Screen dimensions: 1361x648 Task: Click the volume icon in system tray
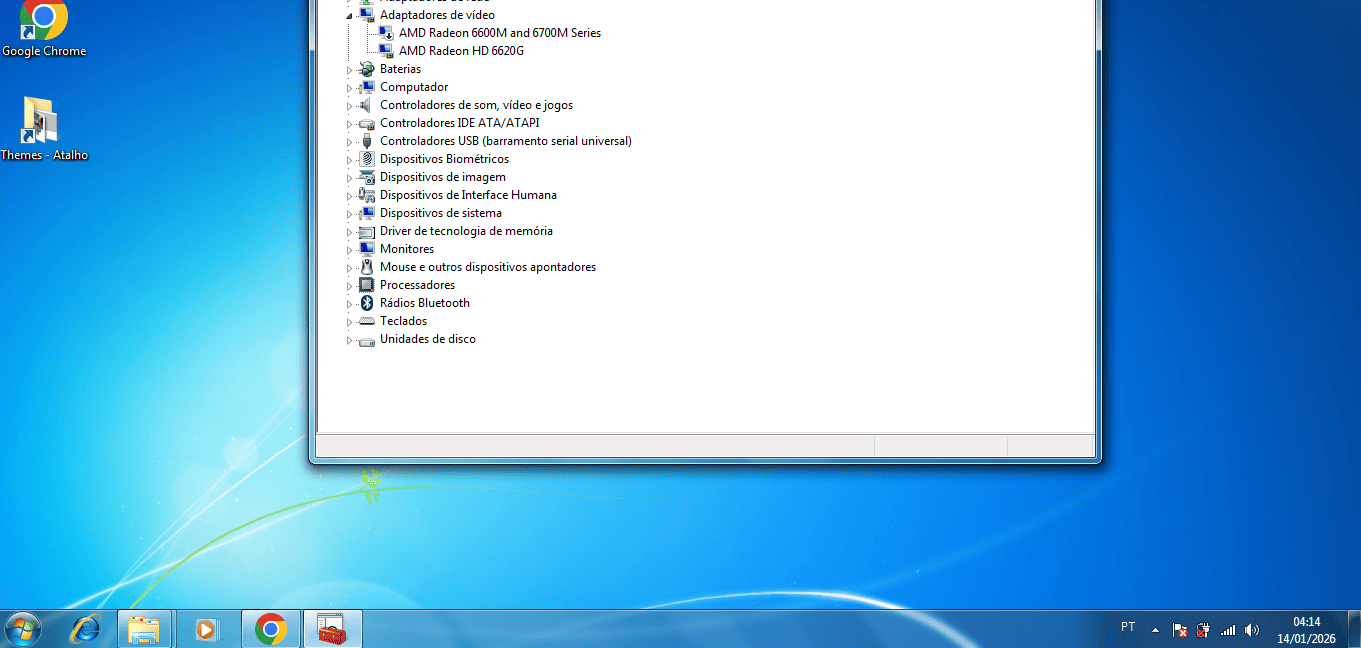click(x=1252, y=630)
